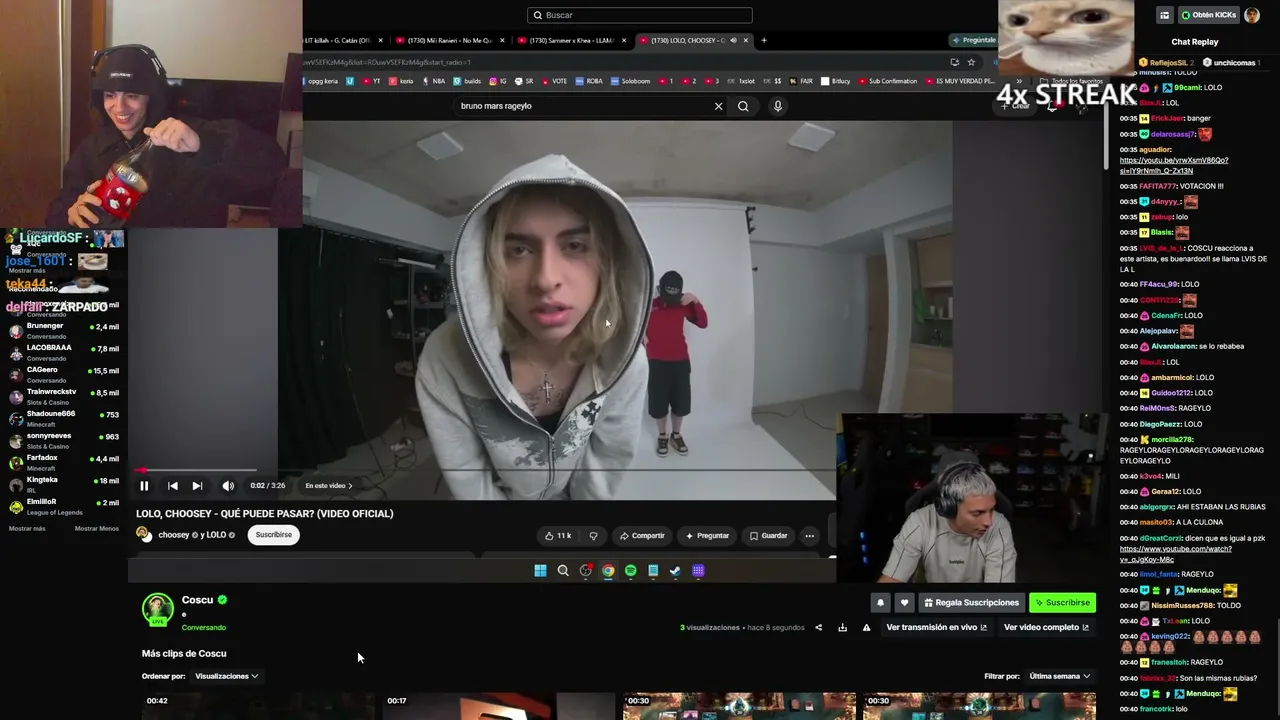Skip to next video in YouTube player
Viewport: 1280px width, 720px height.
point(197,486)
